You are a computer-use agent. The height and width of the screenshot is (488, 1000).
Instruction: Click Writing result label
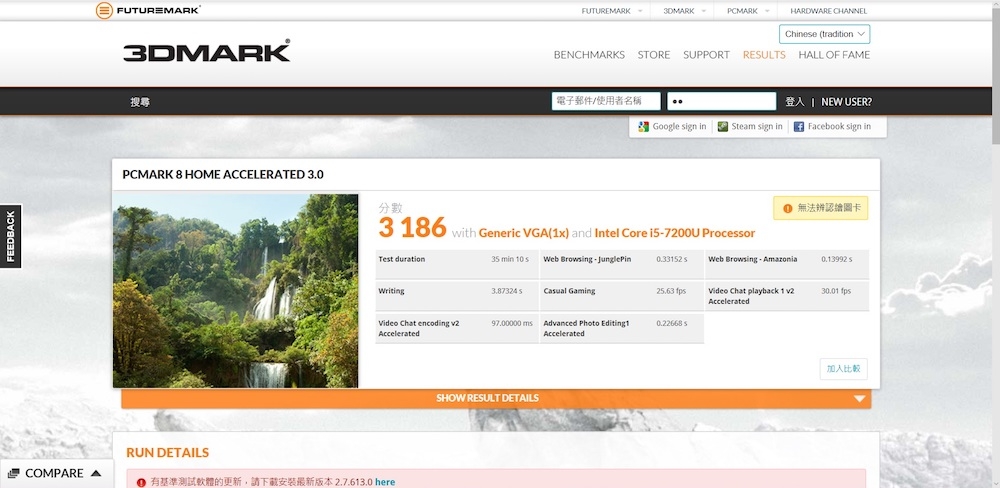click(391, 291)
